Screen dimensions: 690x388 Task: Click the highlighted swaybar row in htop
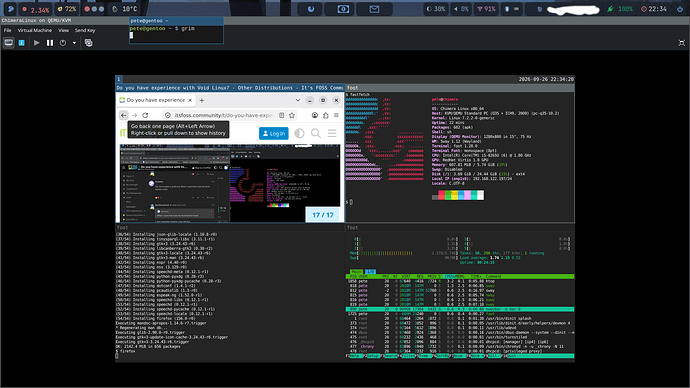(x=460, y=309)
